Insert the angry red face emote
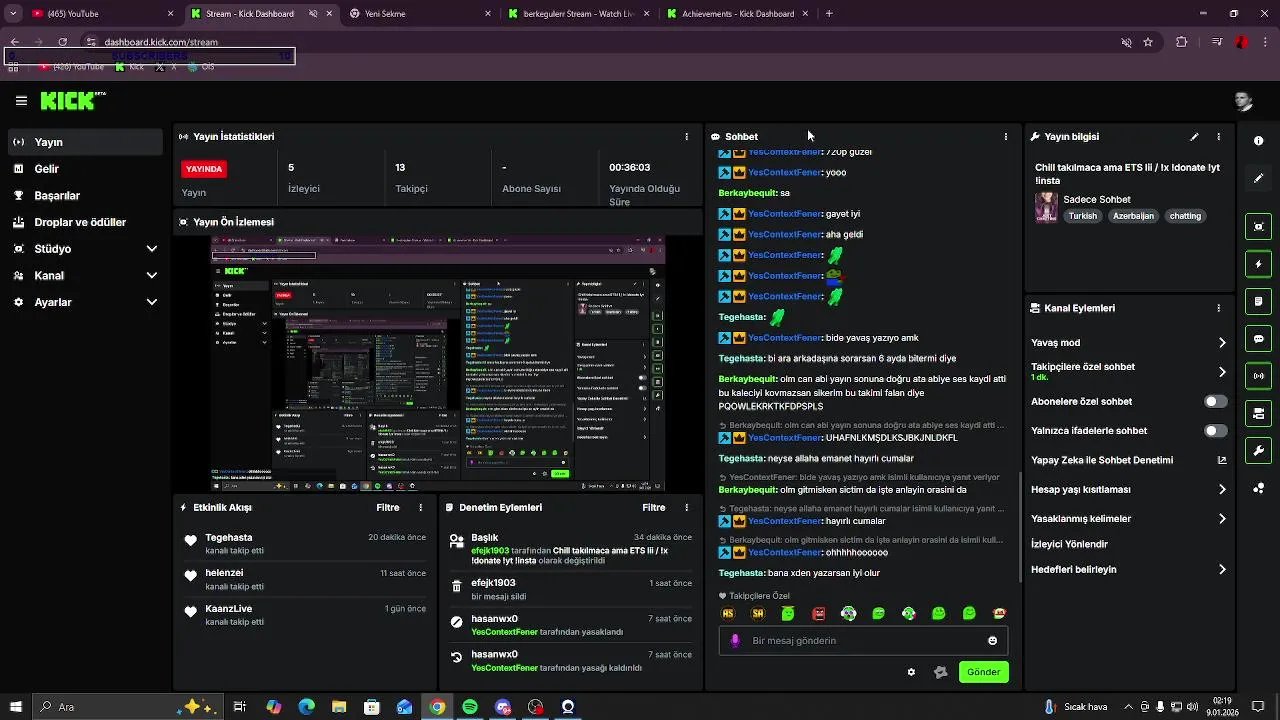Screen dimensions: 1280x720 tap(818, 614)
